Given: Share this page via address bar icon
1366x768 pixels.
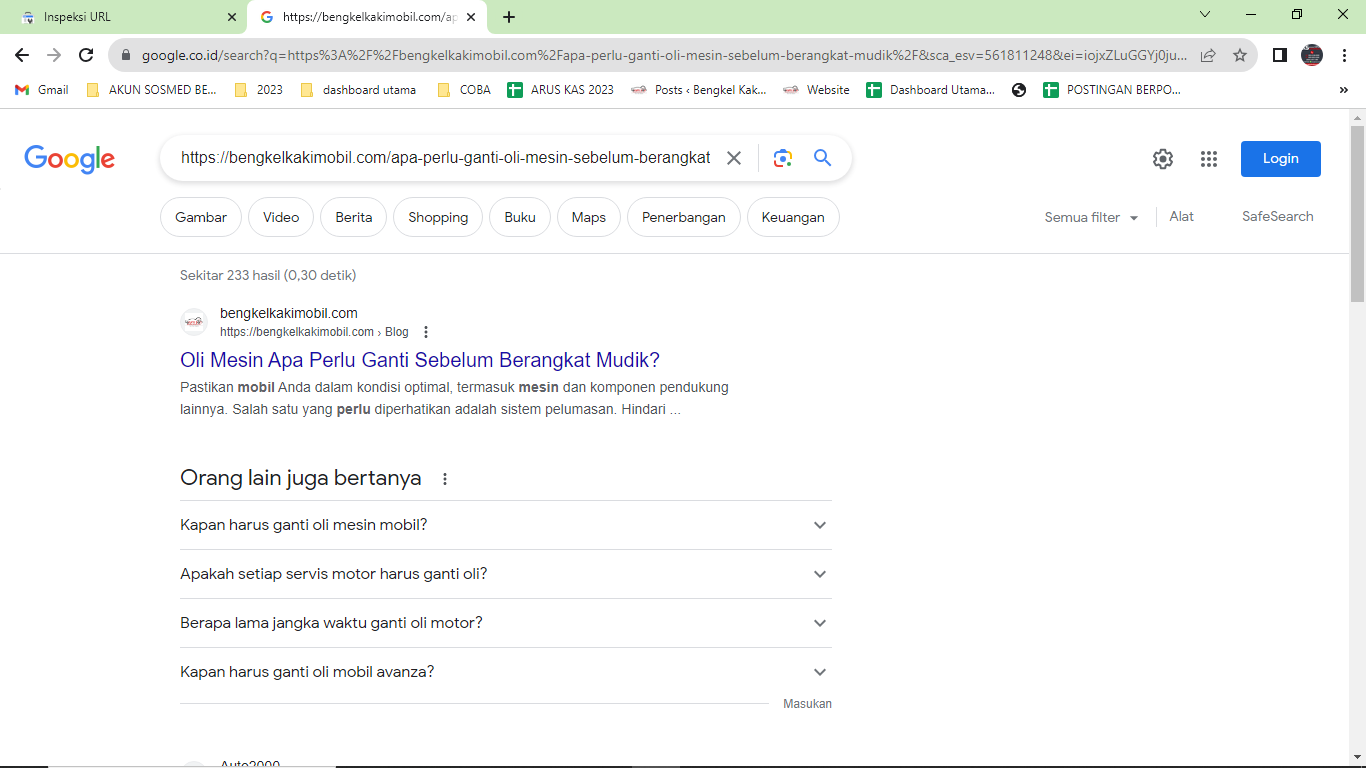Looking at the screenshot, I should [1208, 56].
